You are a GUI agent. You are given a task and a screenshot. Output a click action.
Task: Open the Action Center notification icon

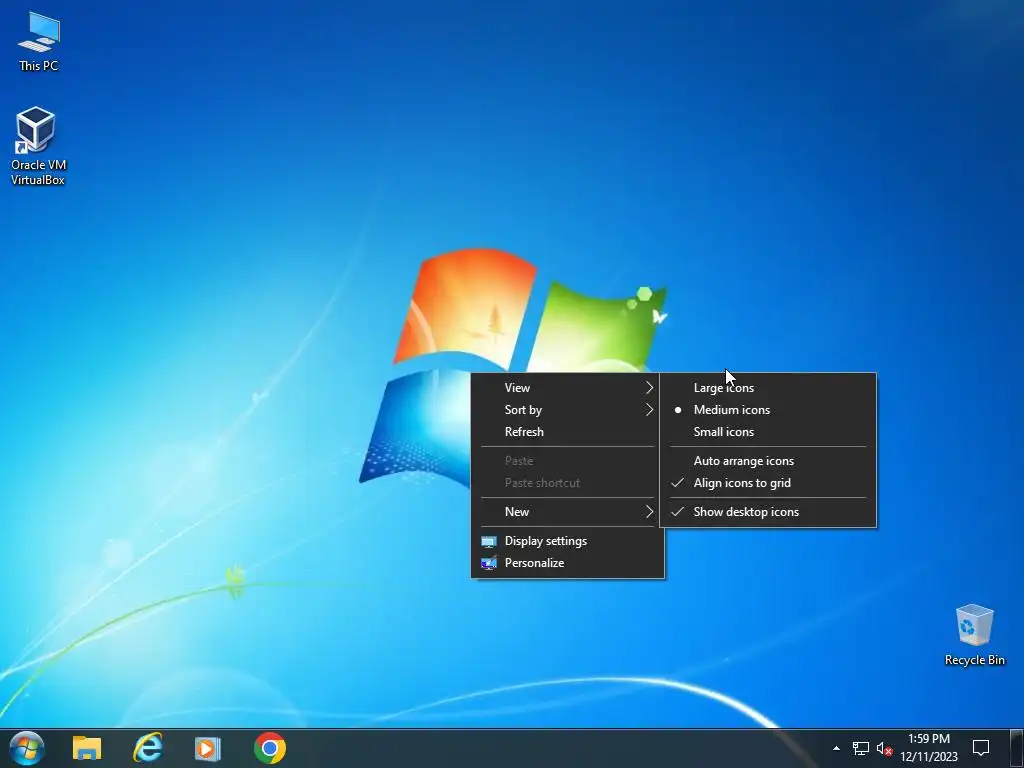(x=981, y=748)
